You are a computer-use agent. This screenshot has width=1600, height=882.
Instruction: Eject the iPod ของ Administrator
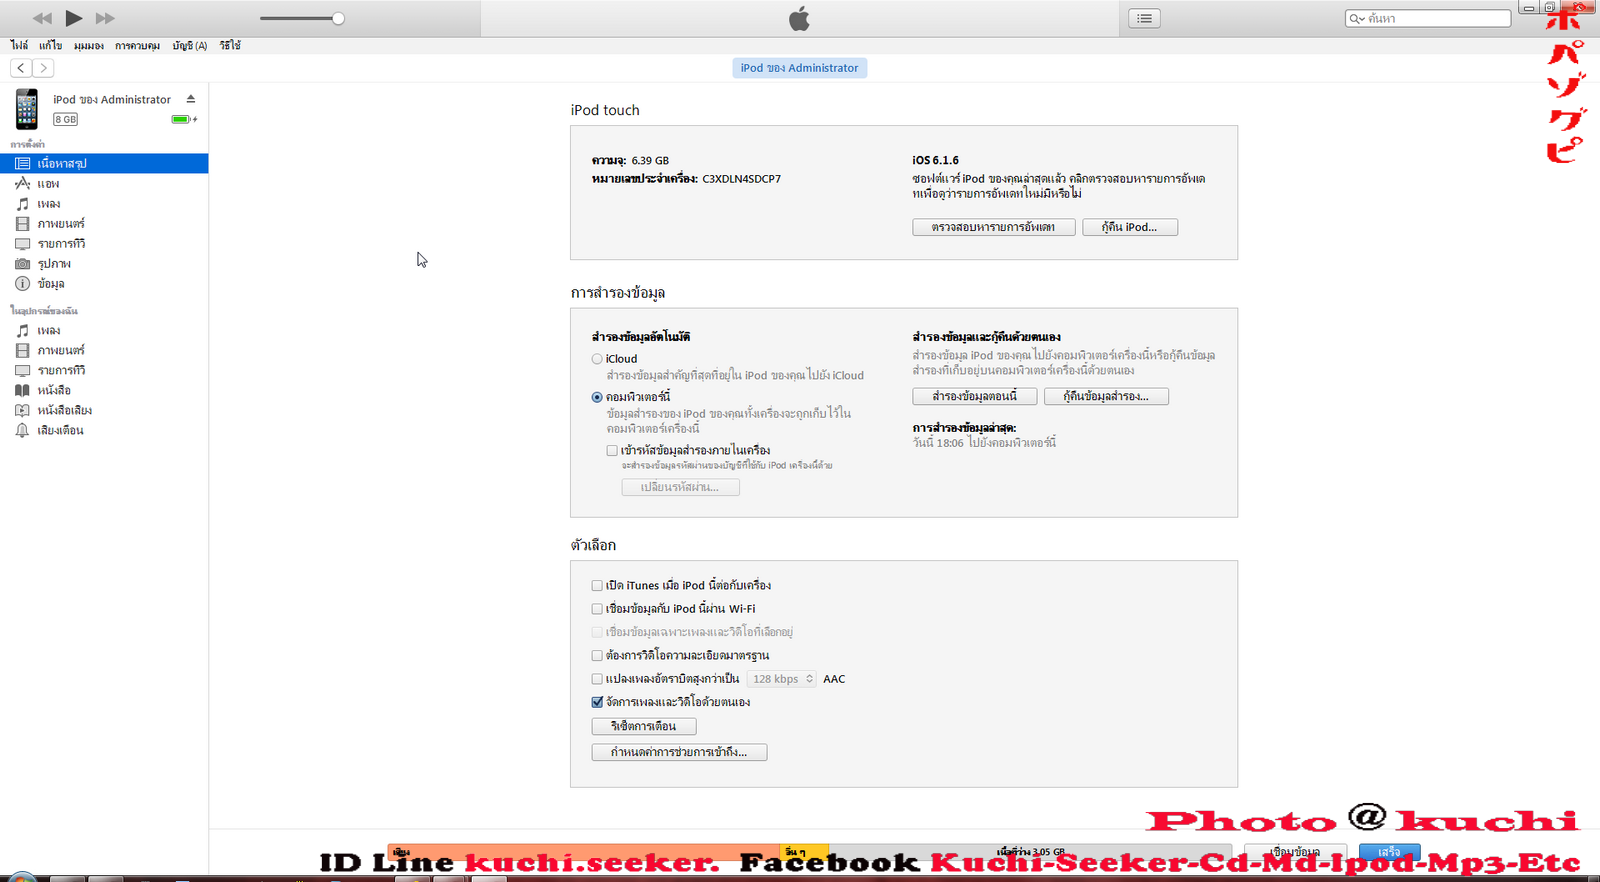click(190, 99)
